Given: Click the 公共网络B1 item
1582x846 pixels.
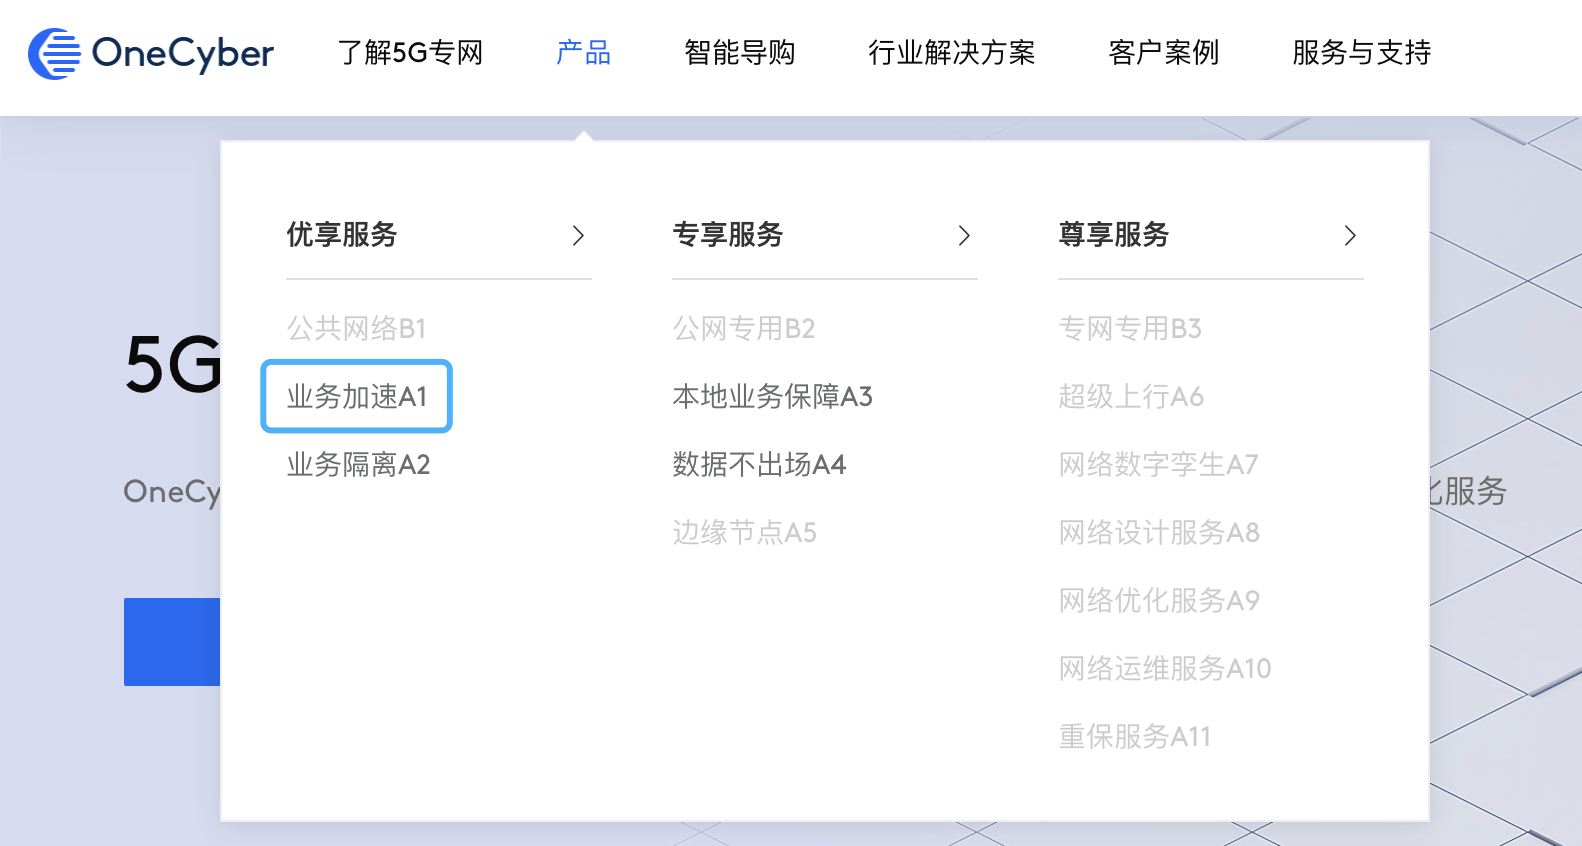Looking at the screenshot, I should (356, 329).
